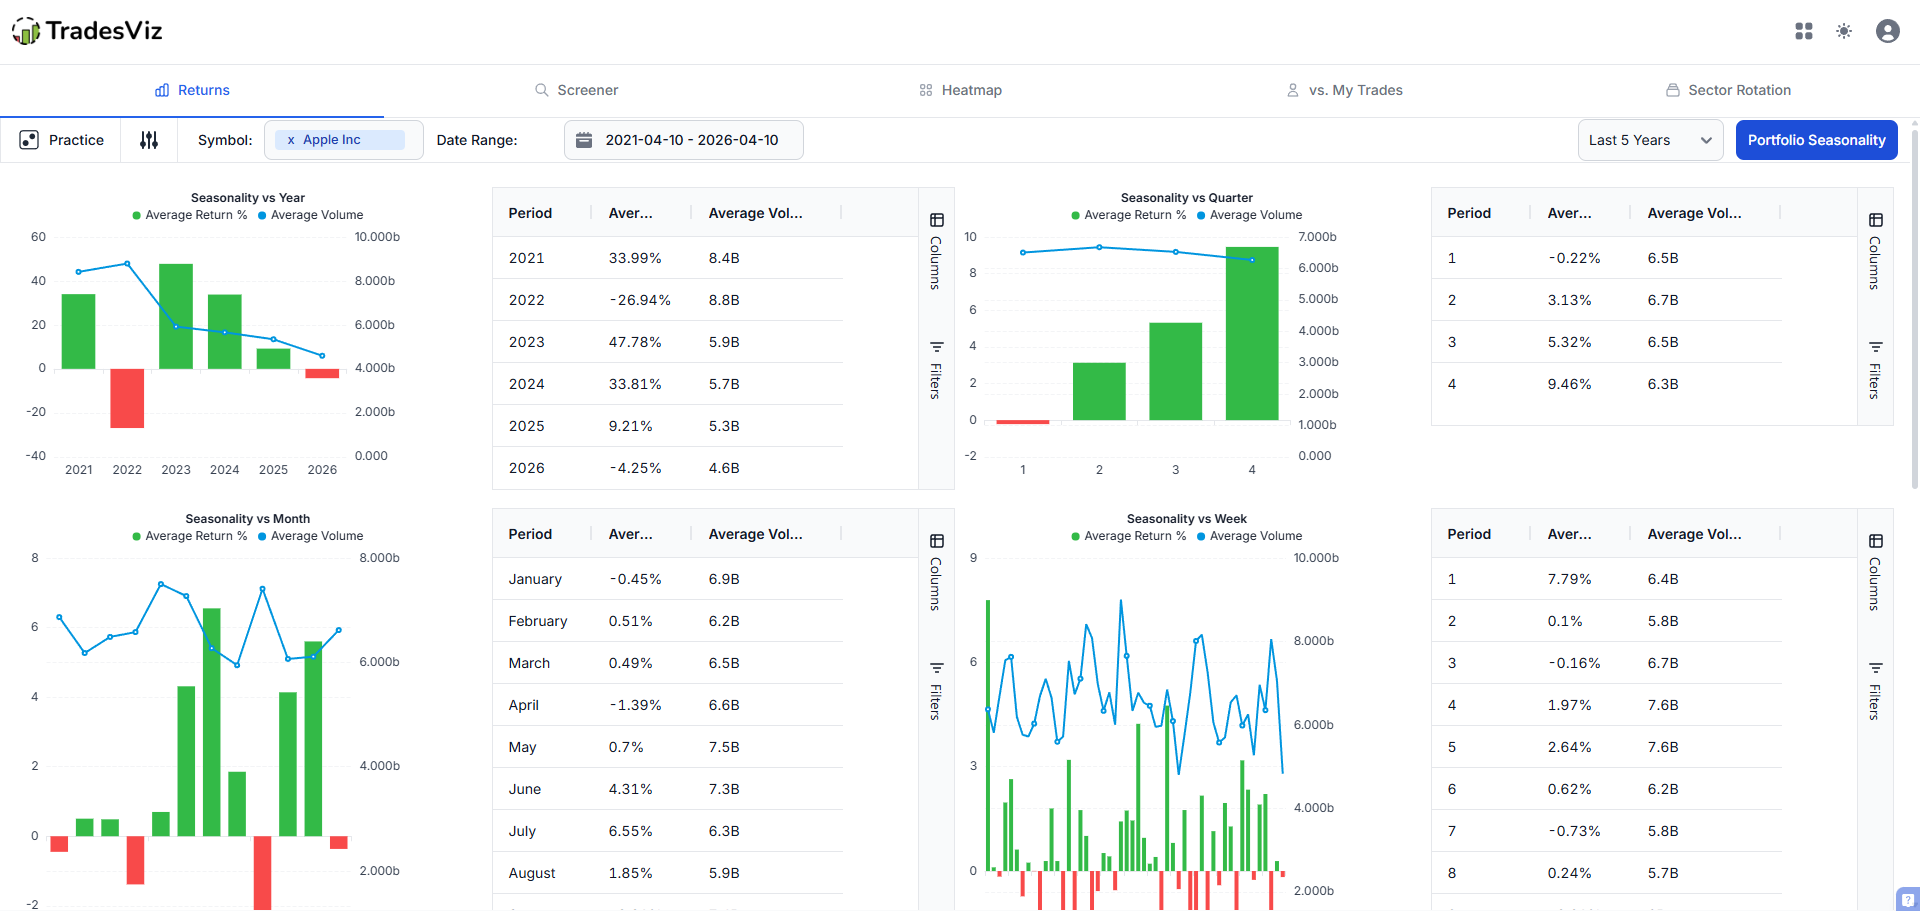Click the Portfolio Seasonality button
Viewport: 1920px width, 911px height.
pos(1816,140)
